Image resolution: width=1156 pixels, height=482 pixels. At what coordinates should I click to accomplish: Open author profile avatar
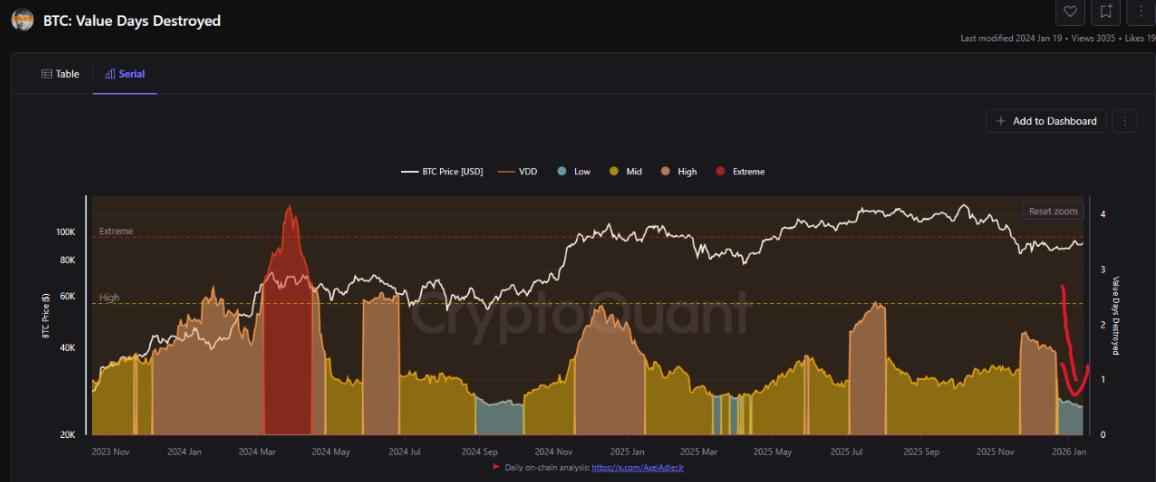[22, 20]
